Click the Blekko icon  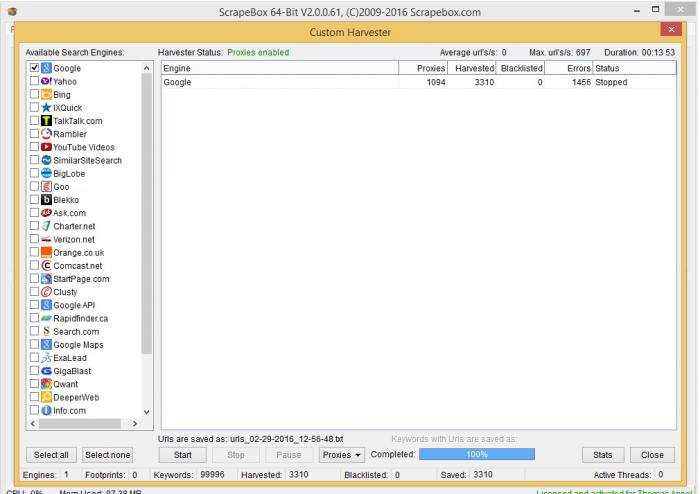point(46,199)
